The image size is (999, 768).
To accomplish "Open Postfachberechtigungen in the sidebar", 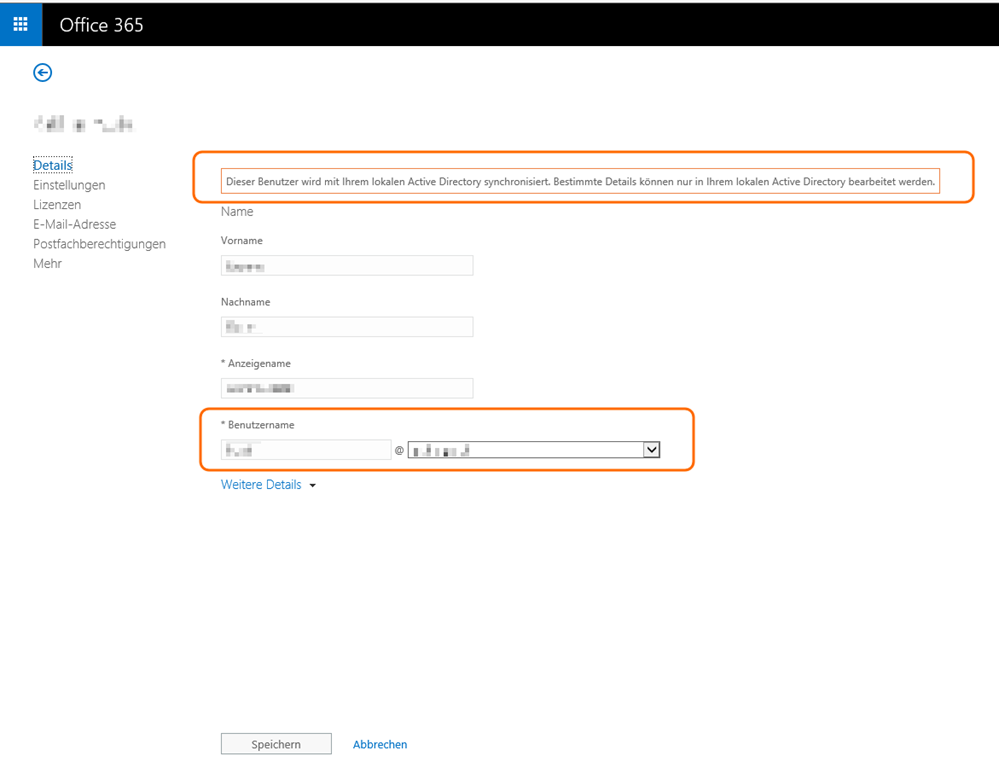I will click(99, 244).
